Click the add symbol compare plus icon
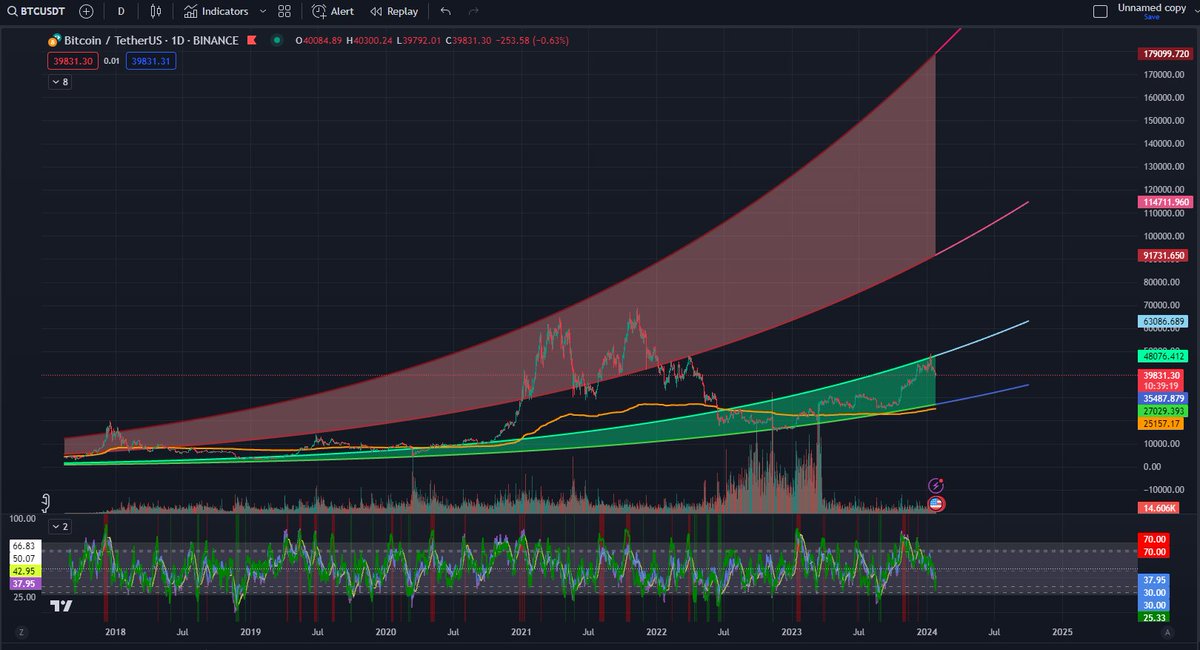The image size is (1200, 650). (x=86, y=11)
